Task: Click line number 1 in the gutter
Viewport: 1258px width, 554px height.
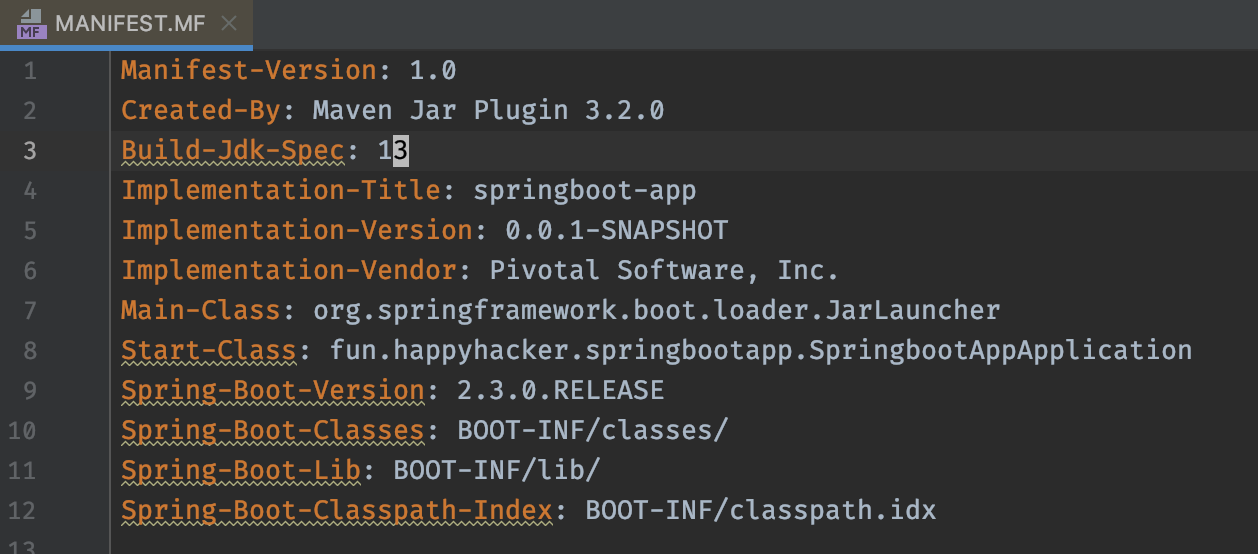Action: pos(29,70)
